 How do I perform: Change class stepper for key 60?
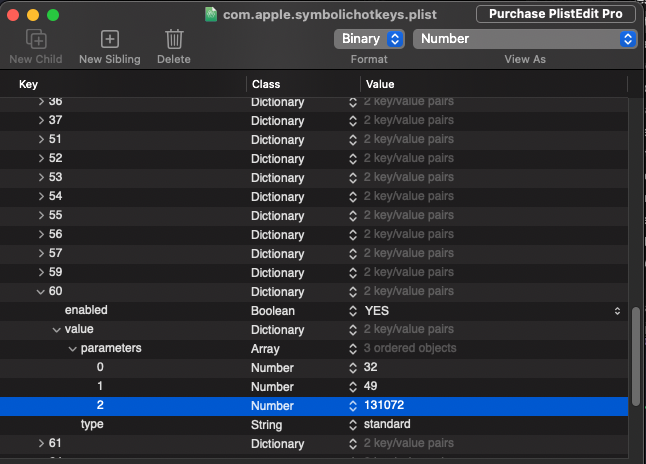point(353,292)
